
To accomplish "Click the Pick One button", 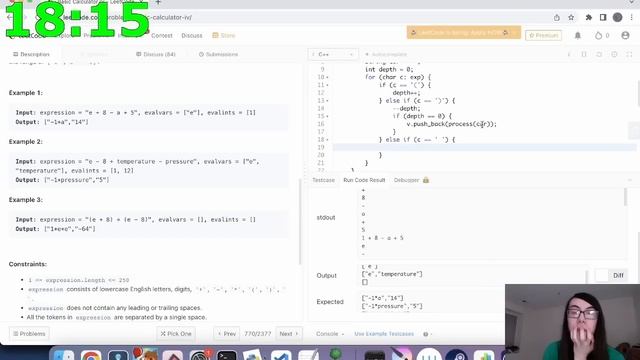I will [176, 334].
